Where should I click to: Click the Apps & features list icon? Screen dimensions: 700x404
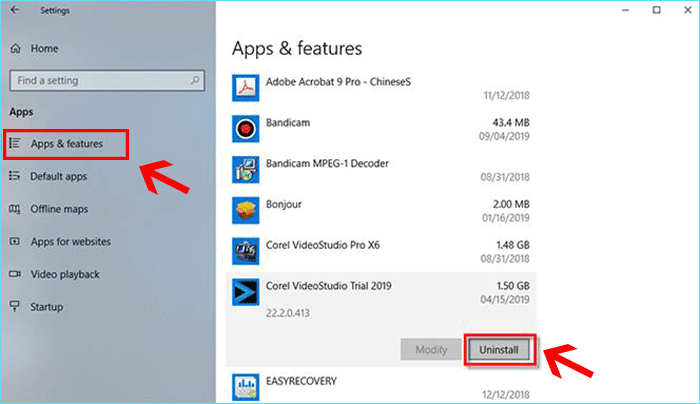(15, 143)
